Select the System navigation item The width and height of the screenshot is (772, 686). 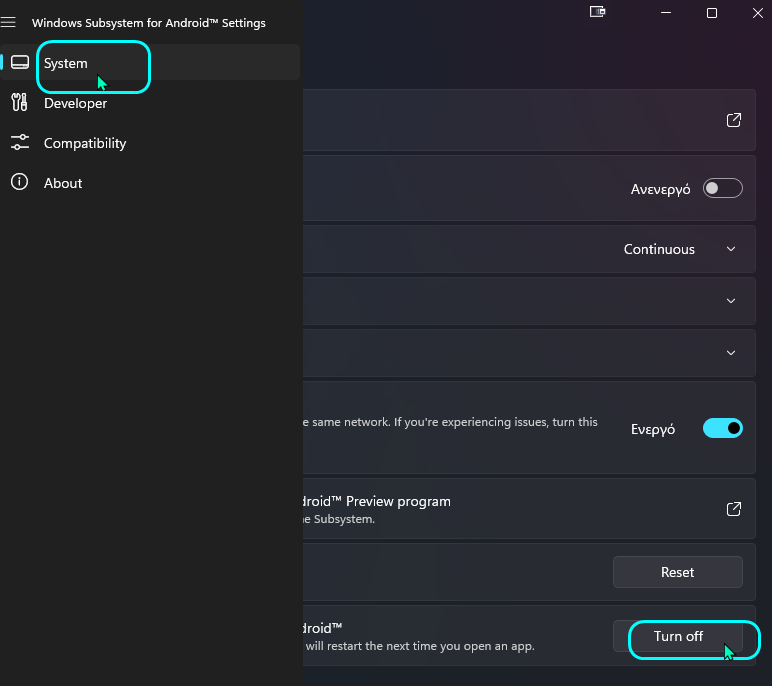point(150,63)
